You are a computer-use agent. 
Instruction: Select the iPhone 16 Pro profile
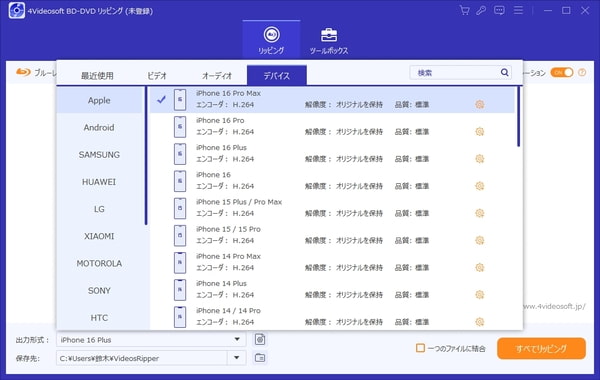point(332,126)
